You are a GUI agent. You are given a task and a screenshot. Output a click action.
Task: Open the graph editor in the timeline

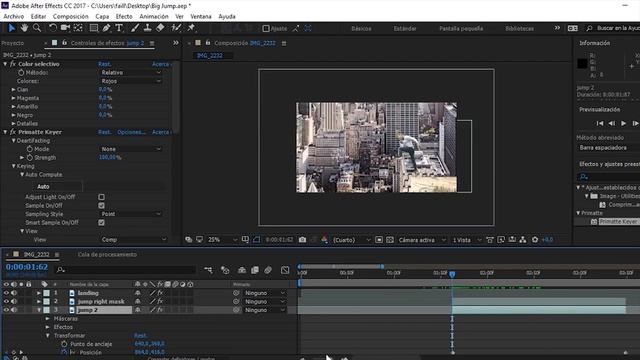[285, 270]
